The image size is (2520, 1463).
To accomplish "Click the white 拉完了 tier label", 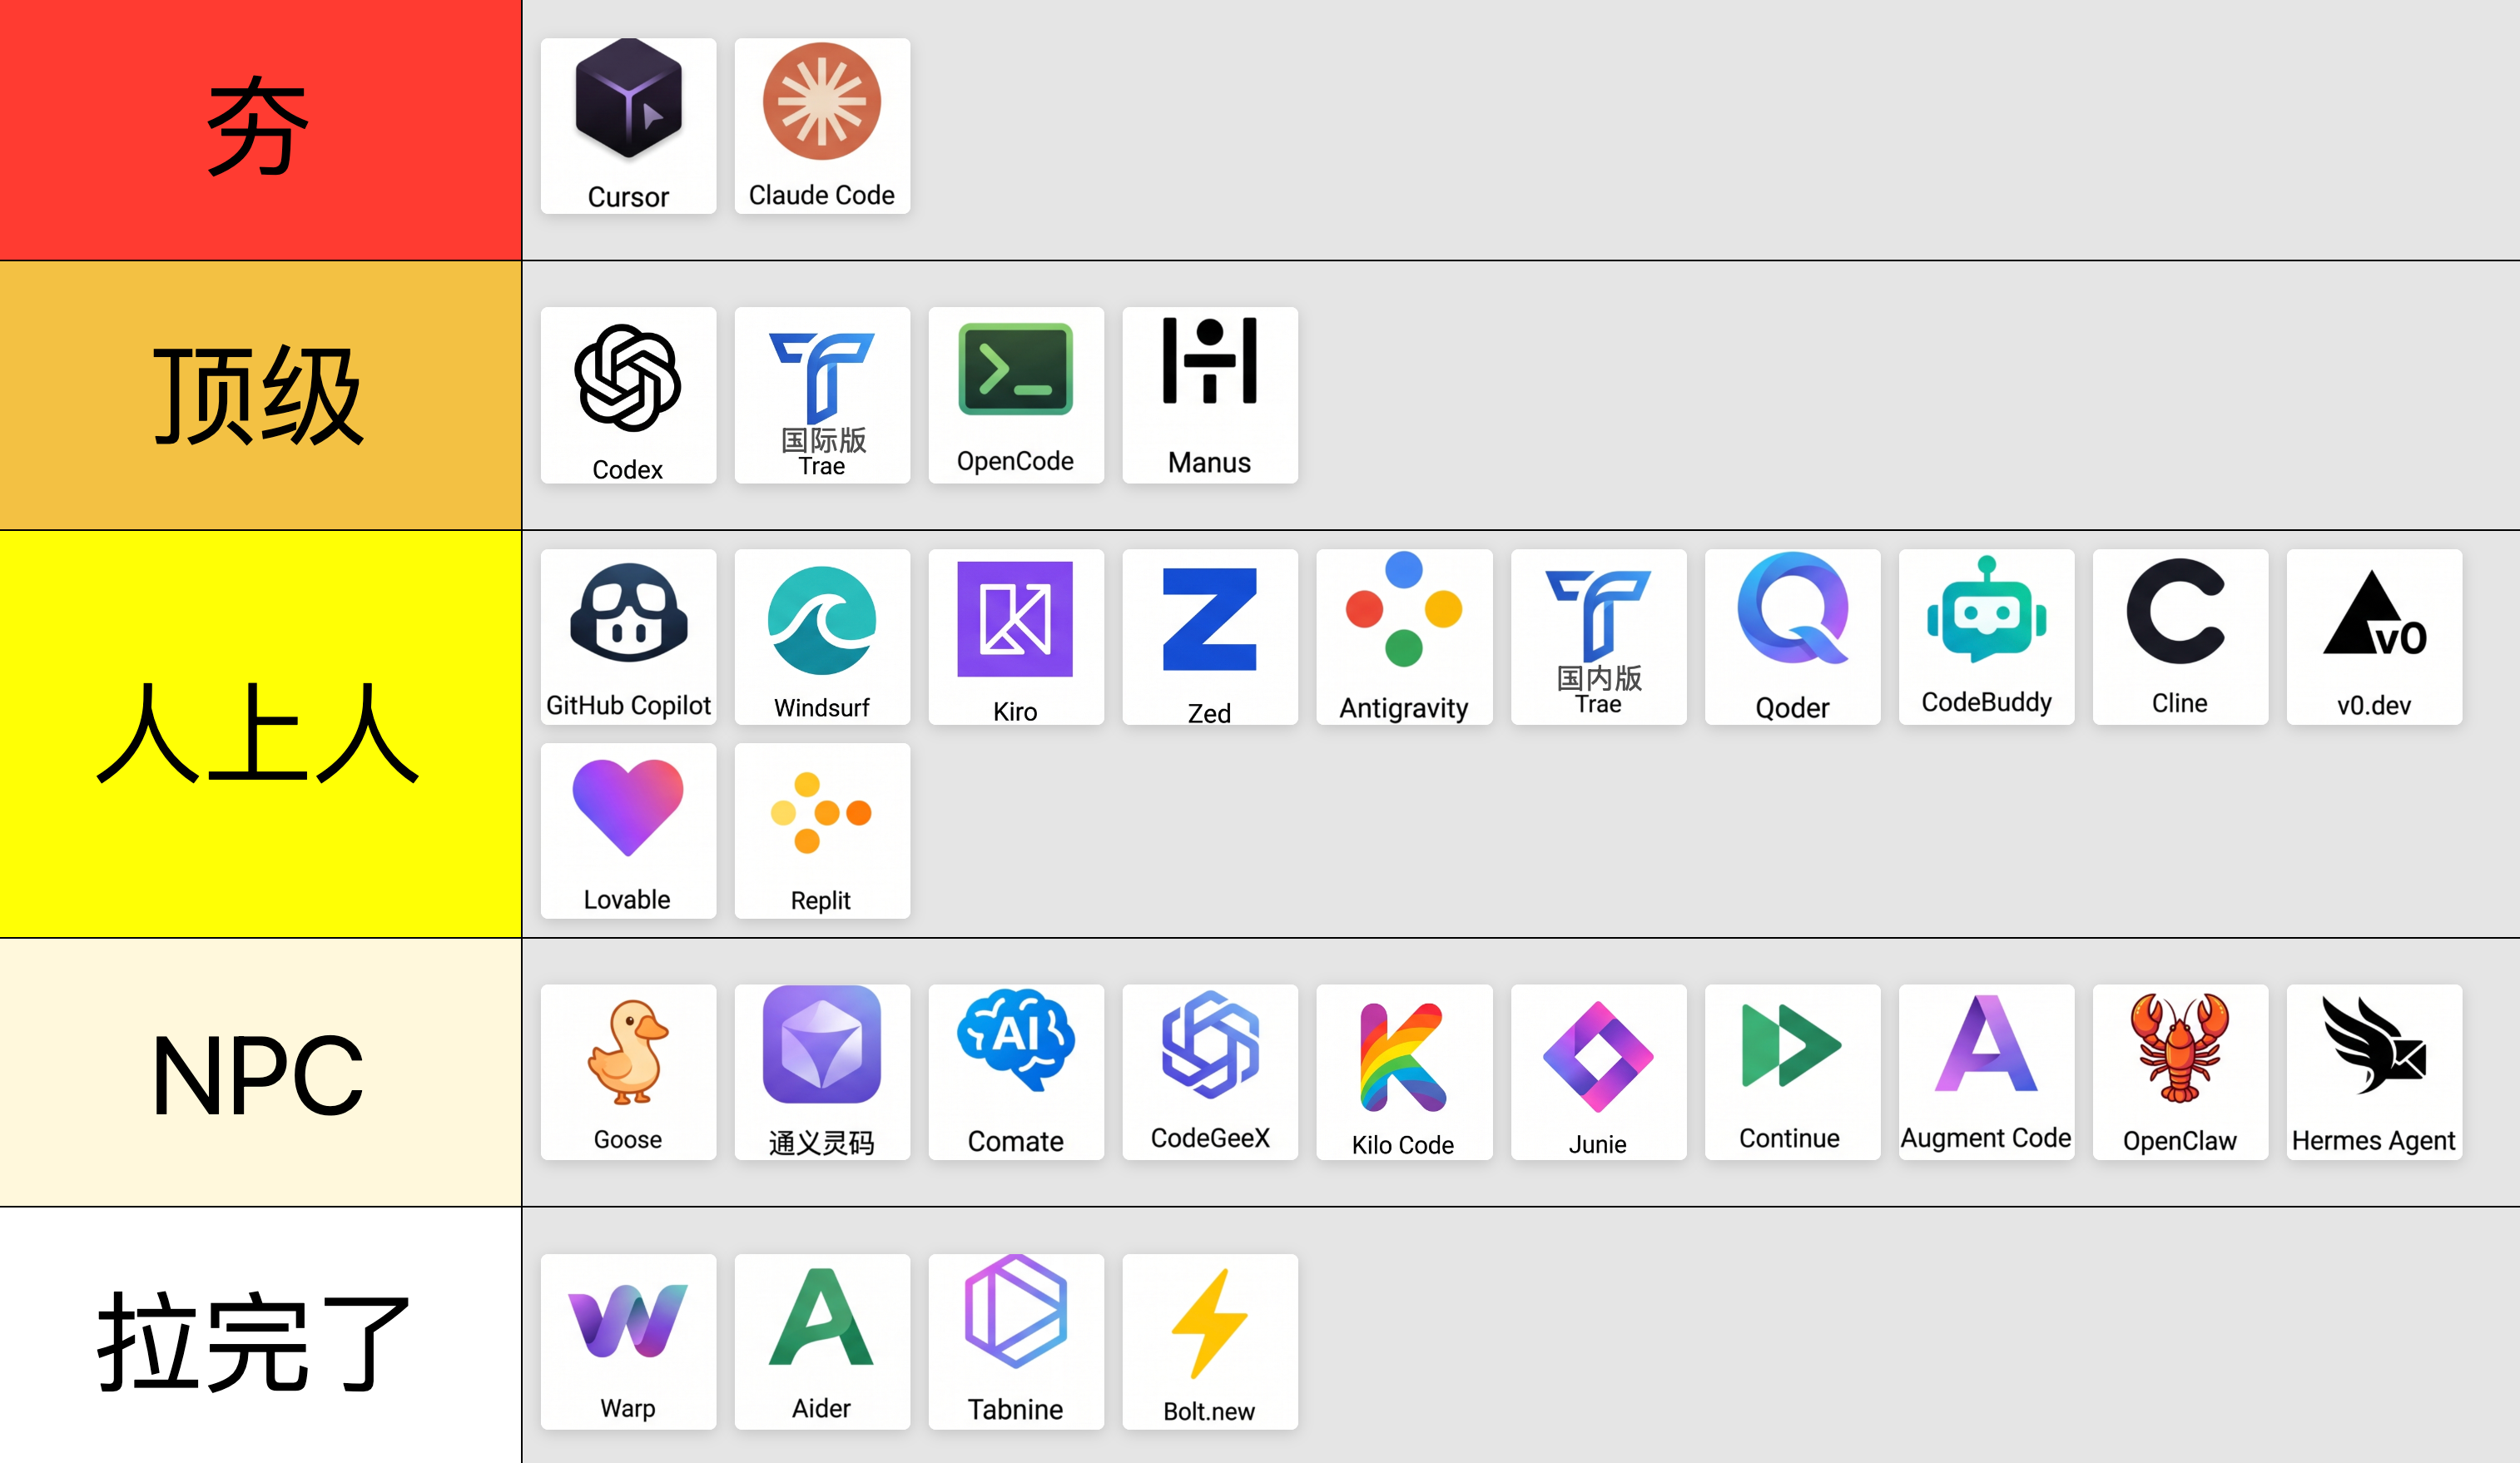I will (260, 1336).
